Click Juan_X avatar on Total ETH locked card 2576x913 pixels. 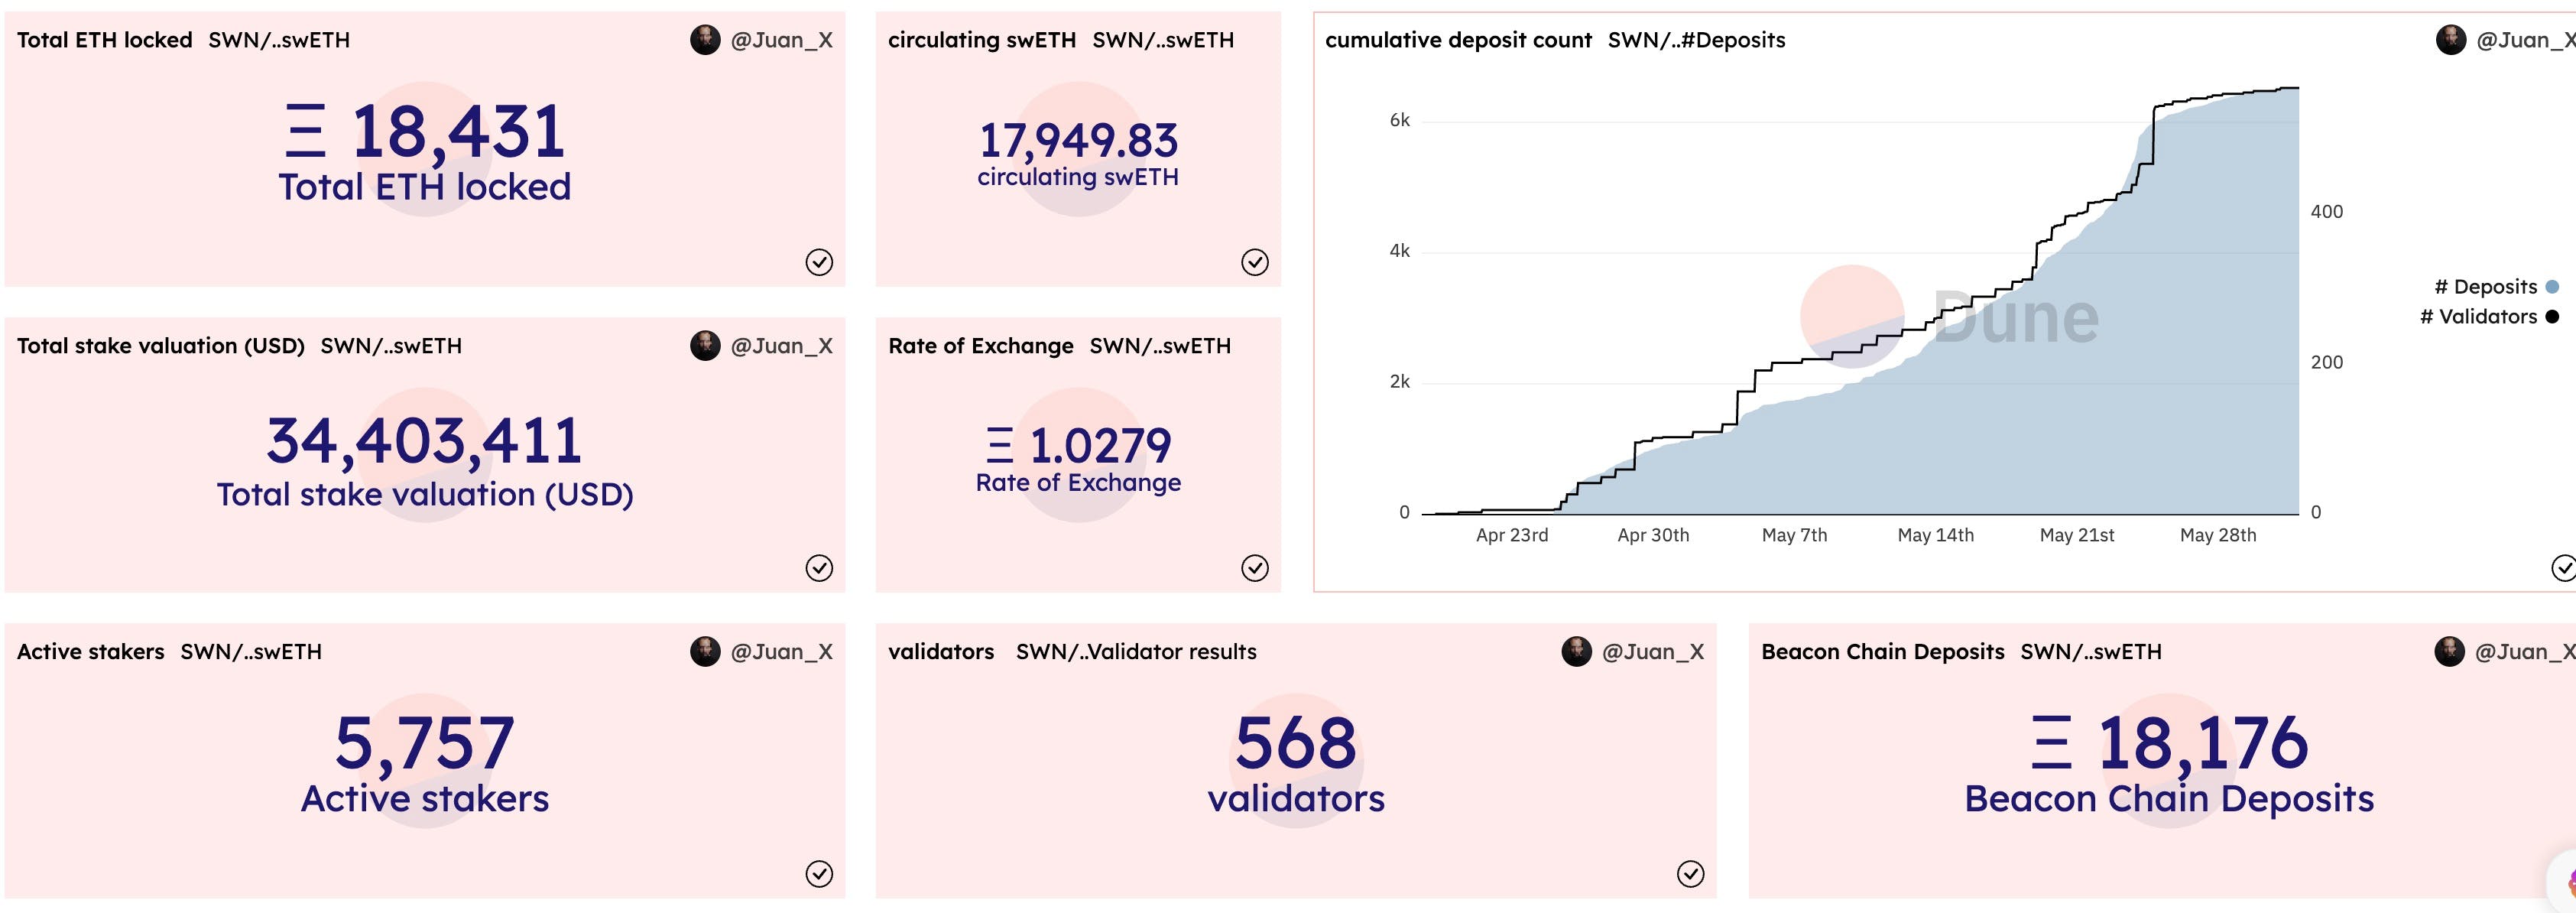click(x=705, y=40)
